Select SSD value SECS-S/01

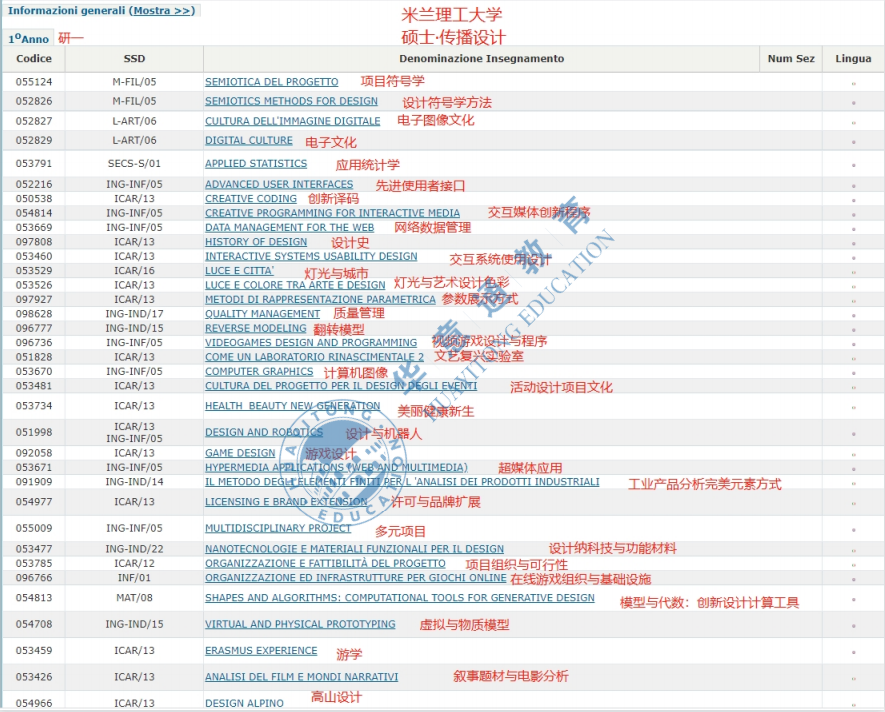click(134, 163)
